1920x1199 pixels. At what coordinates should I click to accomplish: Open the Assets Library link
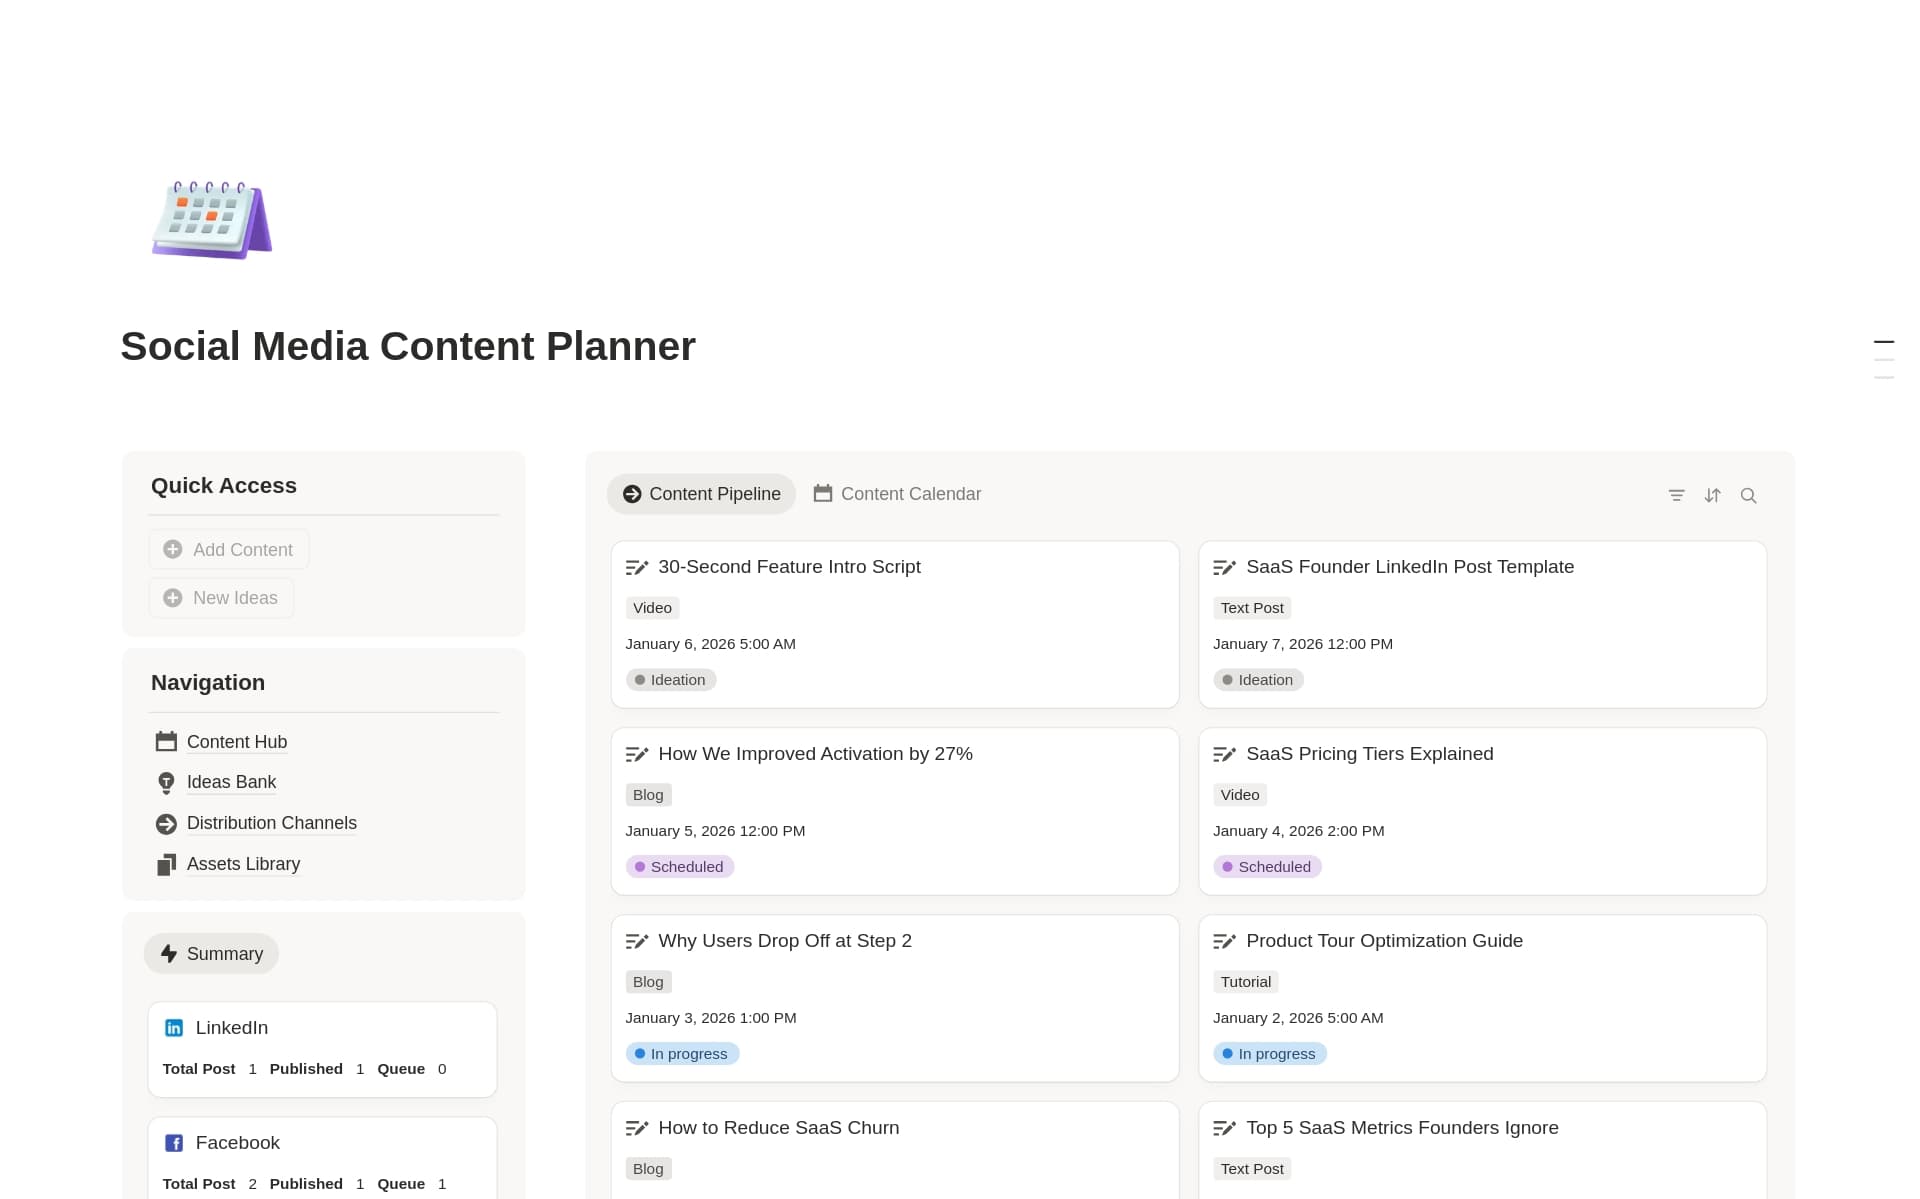(243, 865)
